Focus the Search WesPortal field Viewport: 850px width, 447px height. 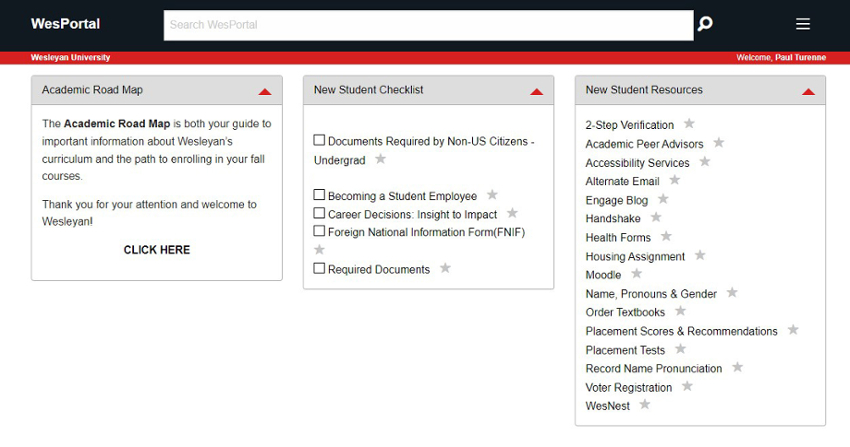pos(428,25)
